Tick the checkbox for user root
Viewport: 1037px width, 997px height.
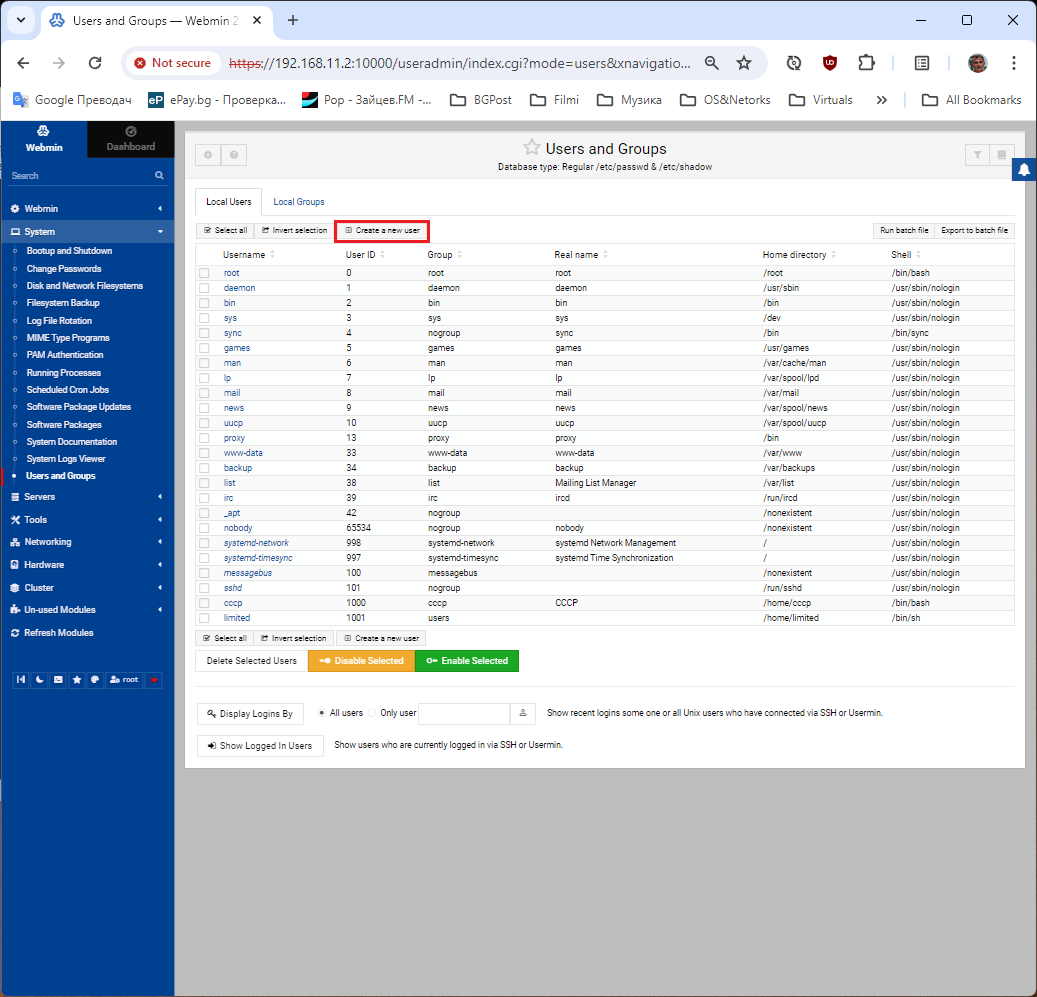(x=204, y=273)
